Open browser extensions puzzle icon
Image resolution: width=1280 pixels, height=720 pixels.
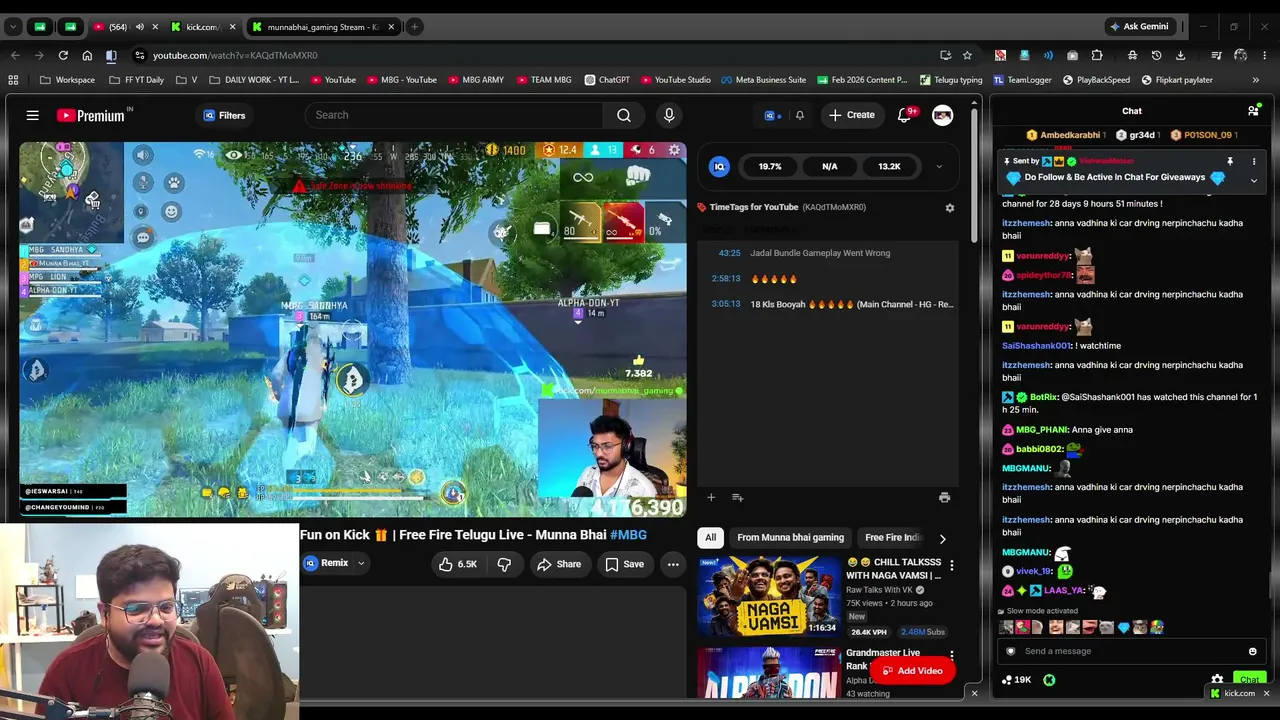[1097, 55]
